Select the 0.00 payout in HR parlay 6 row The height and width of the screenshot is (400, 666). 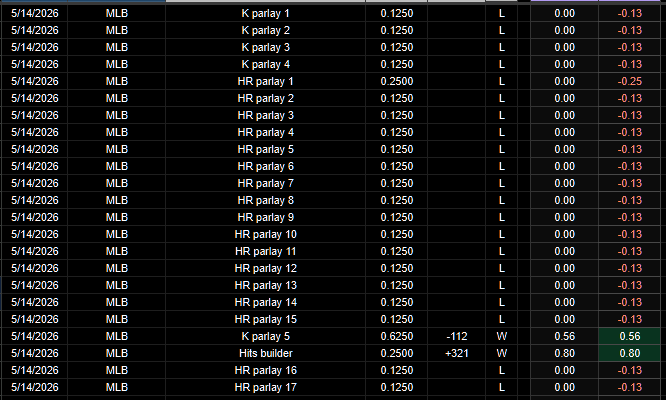[x=564, y=166]
